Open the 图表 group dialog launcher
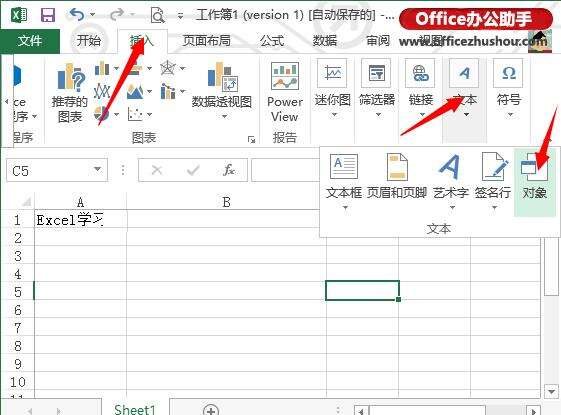 point(252,139)
